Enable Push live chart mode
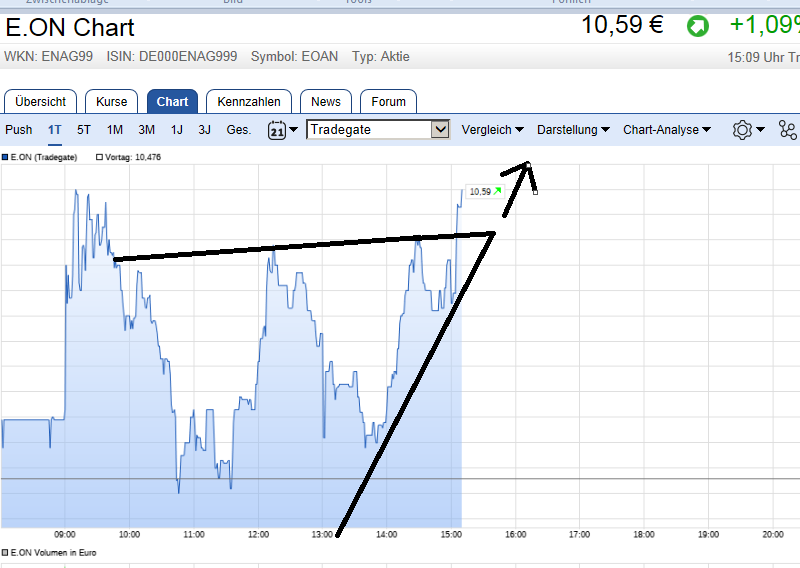The width and height of the screenshot is (800, 568). [18, 130]
